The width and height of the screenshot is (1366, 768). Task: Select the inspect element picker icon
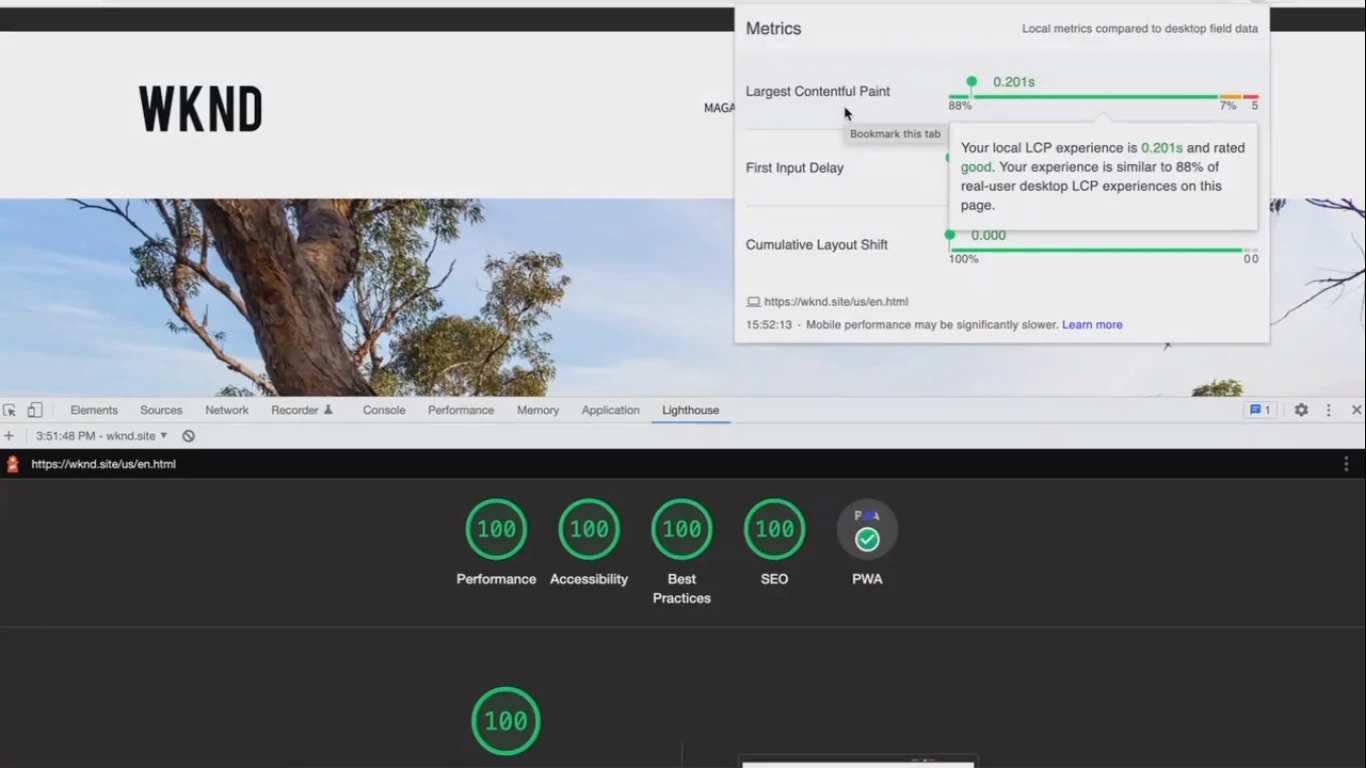coord(10,410)
